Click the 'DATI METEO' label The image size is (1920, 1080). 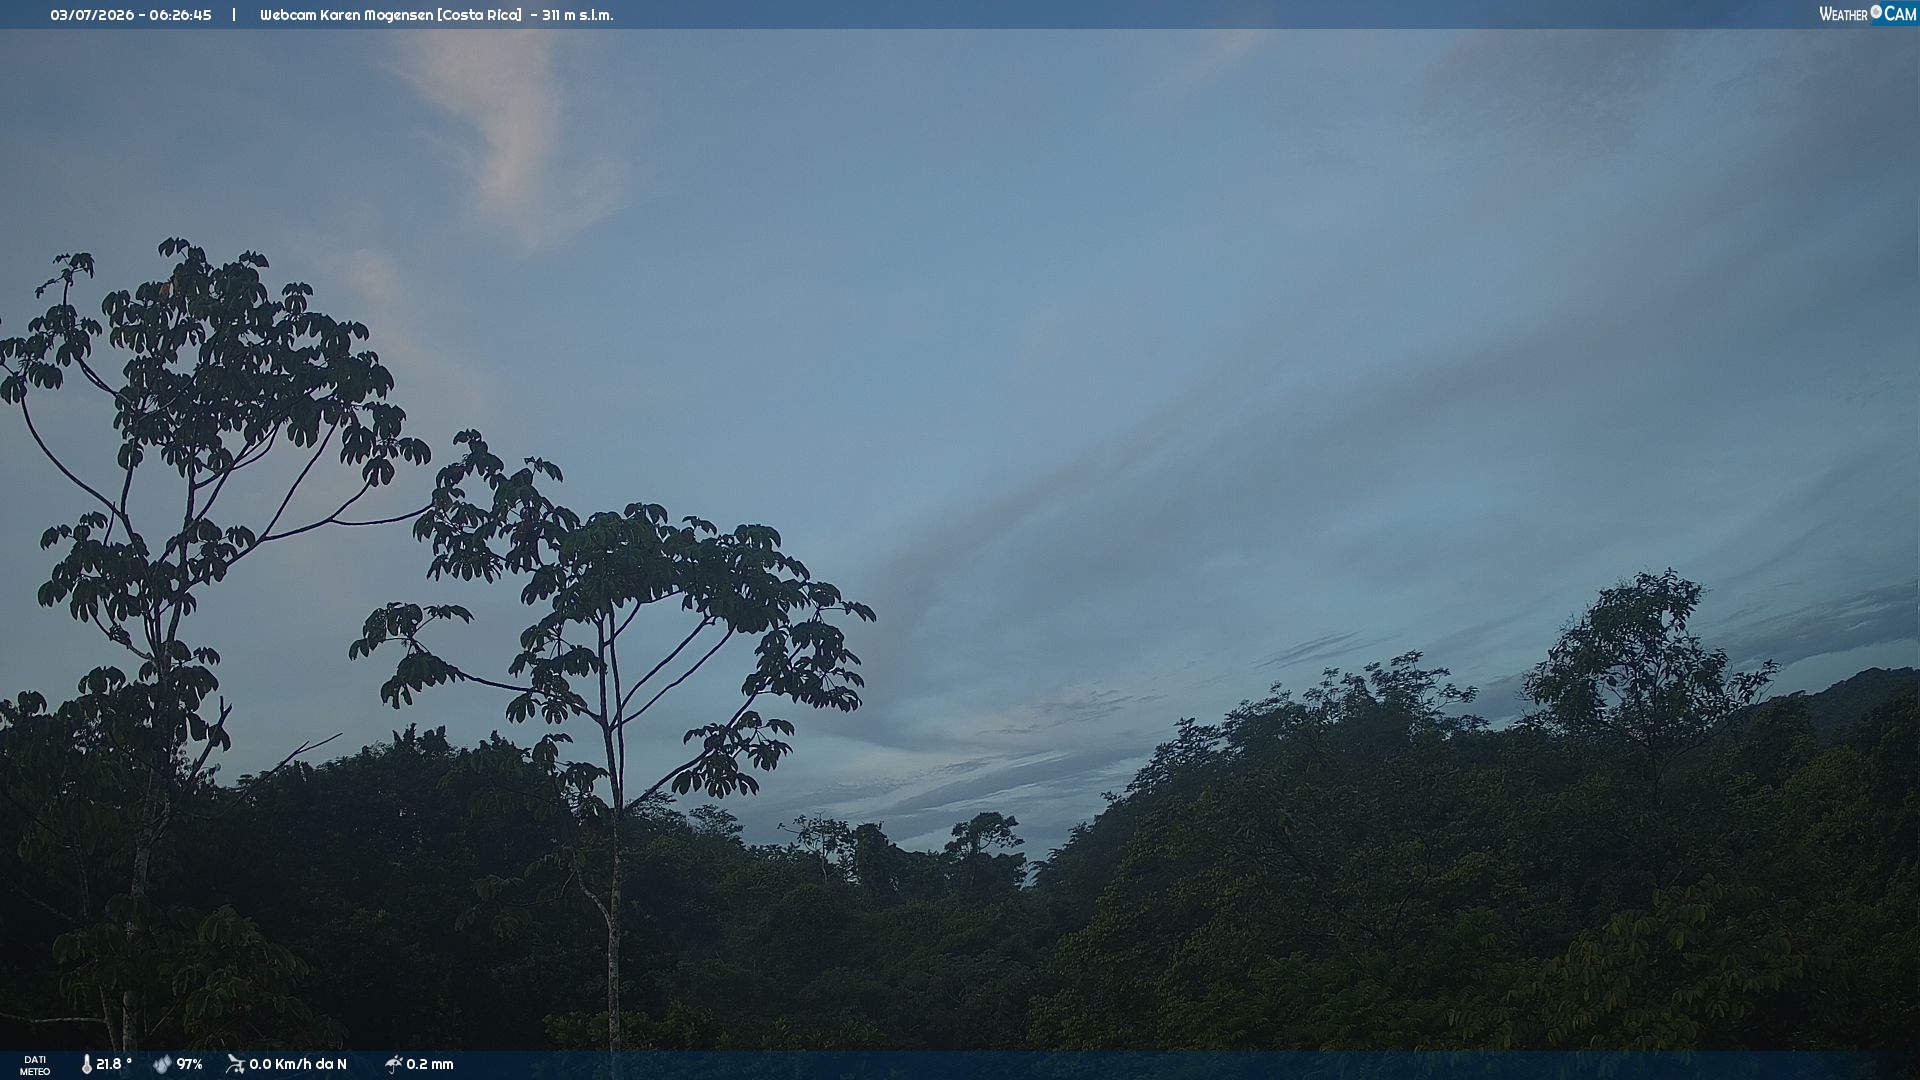coord(35,1065)
